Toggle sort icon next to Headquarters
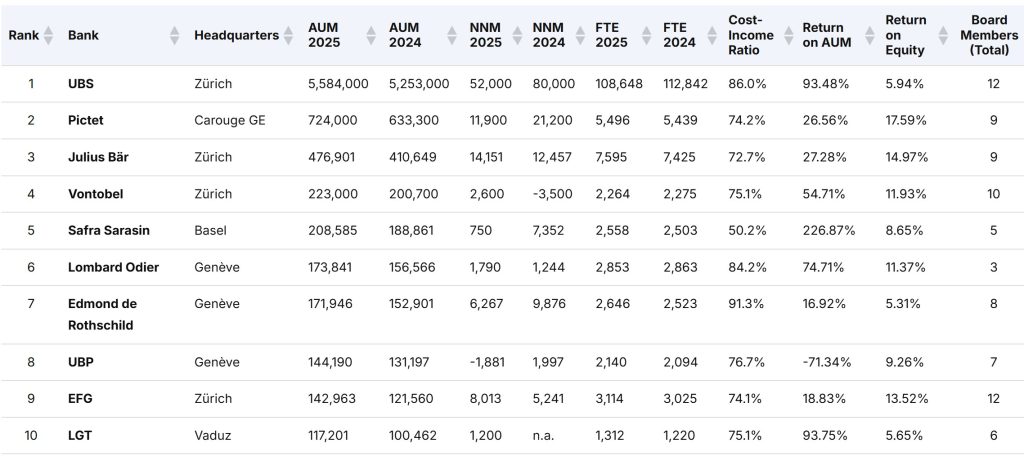The width and height of the screenshot is (1024, 456). (290, 35)
